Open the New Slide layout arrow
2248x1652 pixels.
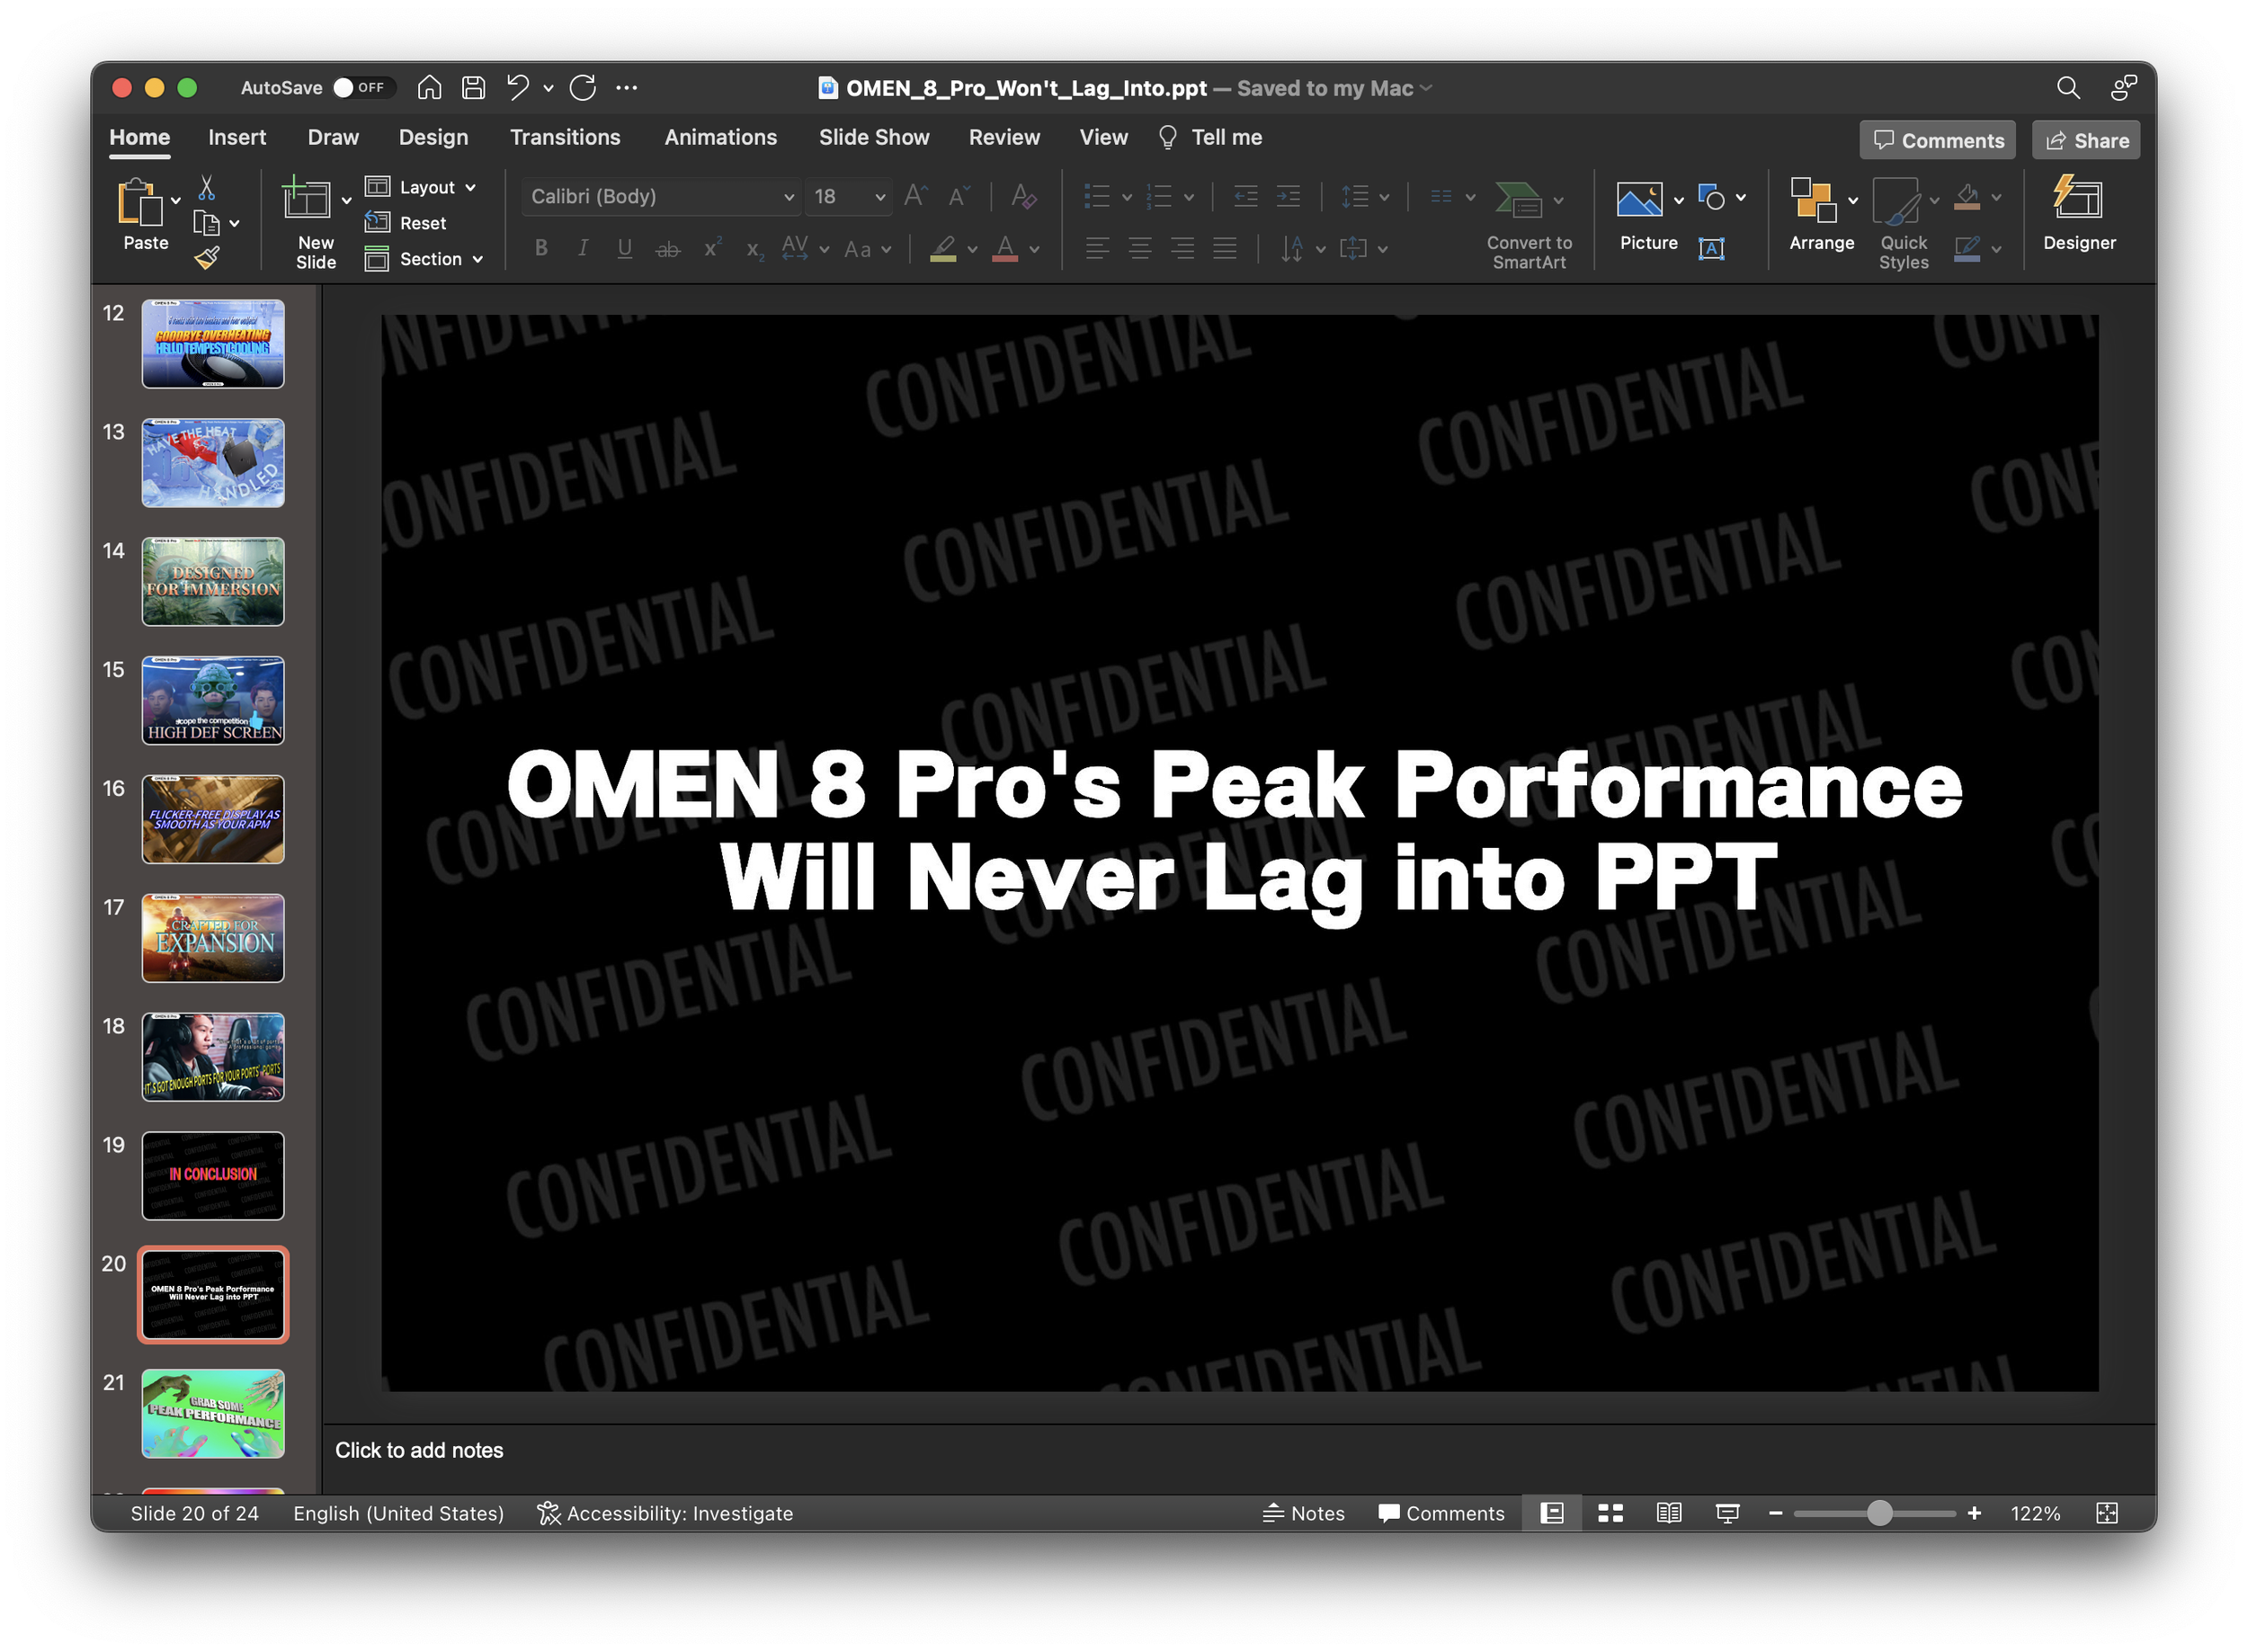point(346,200)
